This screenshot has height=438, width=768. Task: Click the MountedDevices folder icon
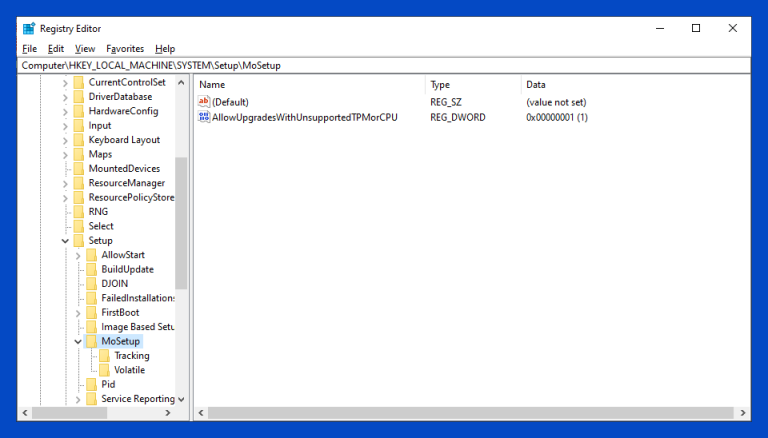tap(79, 169)
